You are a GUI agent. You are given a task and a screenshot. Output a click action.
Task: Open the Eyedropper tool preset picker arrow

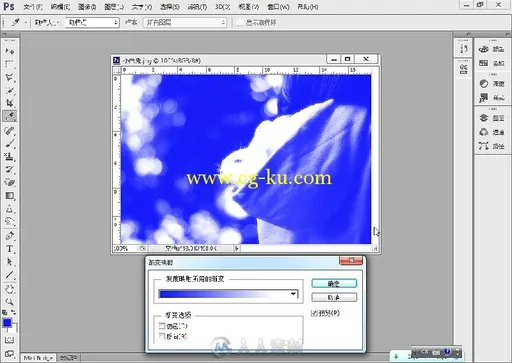[25, 23]
